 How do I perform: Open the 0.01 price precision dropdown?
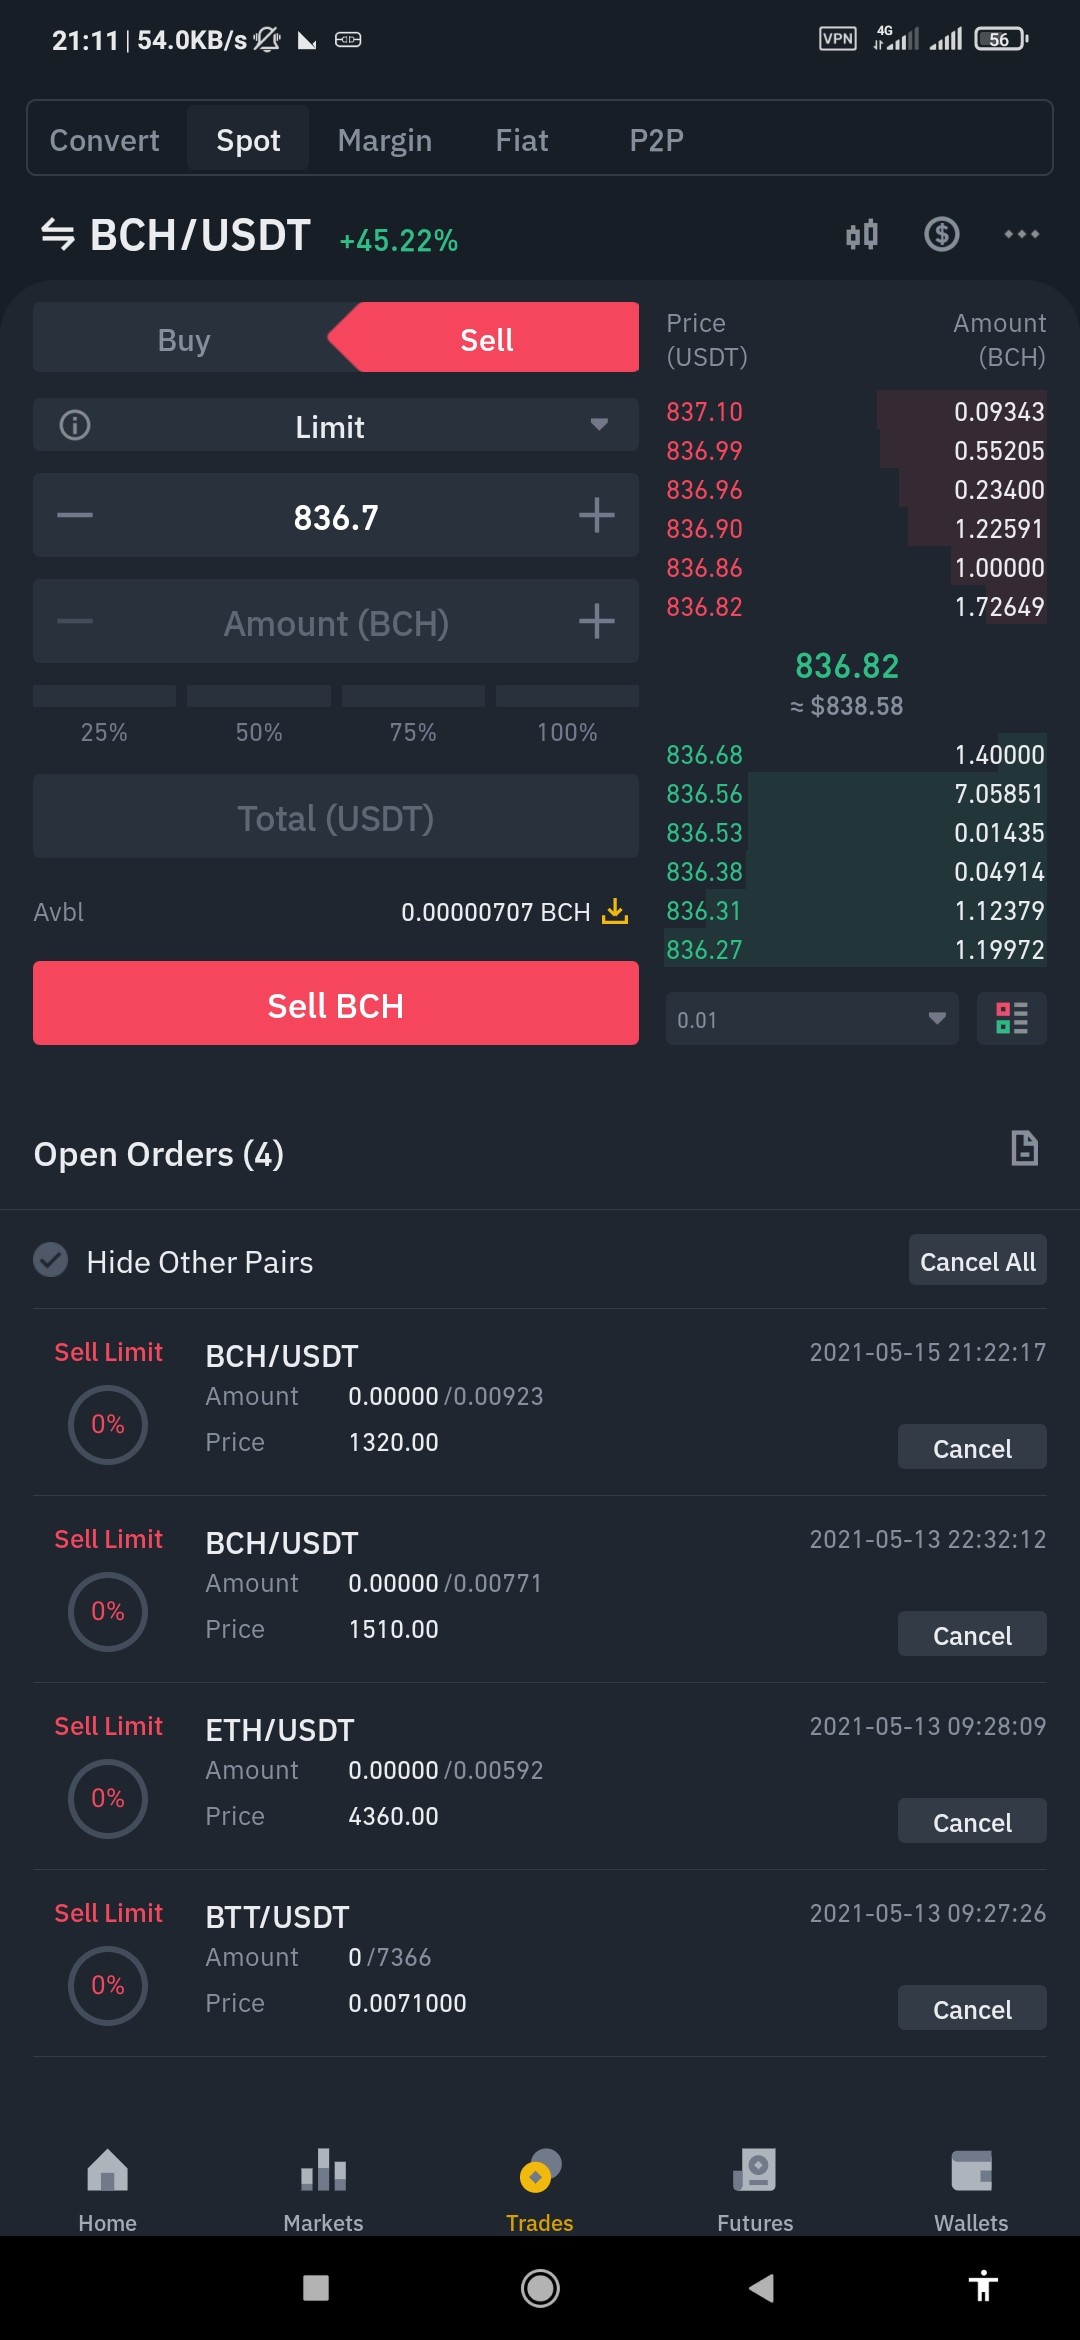point(812,1019)
